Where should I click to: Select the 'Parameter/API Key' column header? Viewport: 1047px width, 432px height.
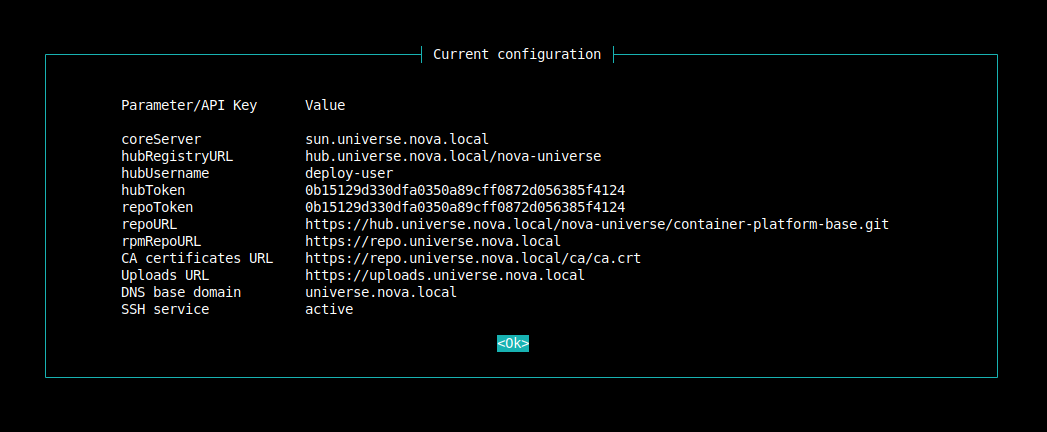(x=189, y=105)
